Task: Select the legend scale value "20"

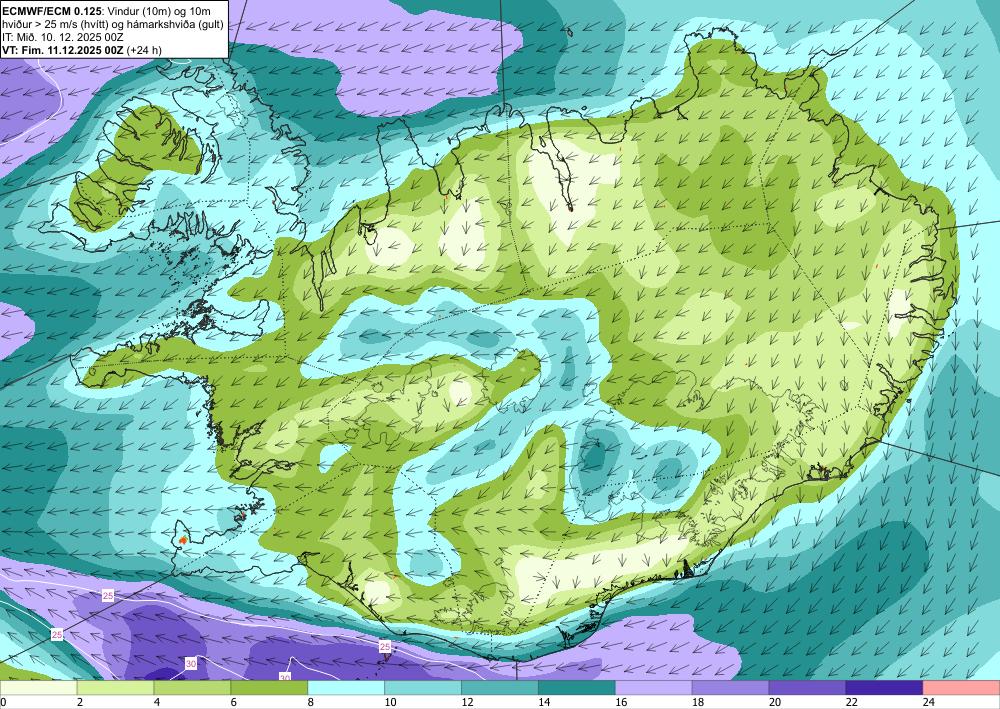Action: point(775,702)
